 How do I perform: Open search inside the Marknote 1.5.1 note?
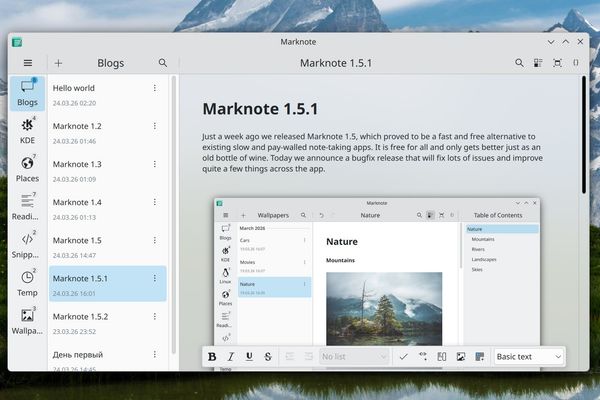519,63
